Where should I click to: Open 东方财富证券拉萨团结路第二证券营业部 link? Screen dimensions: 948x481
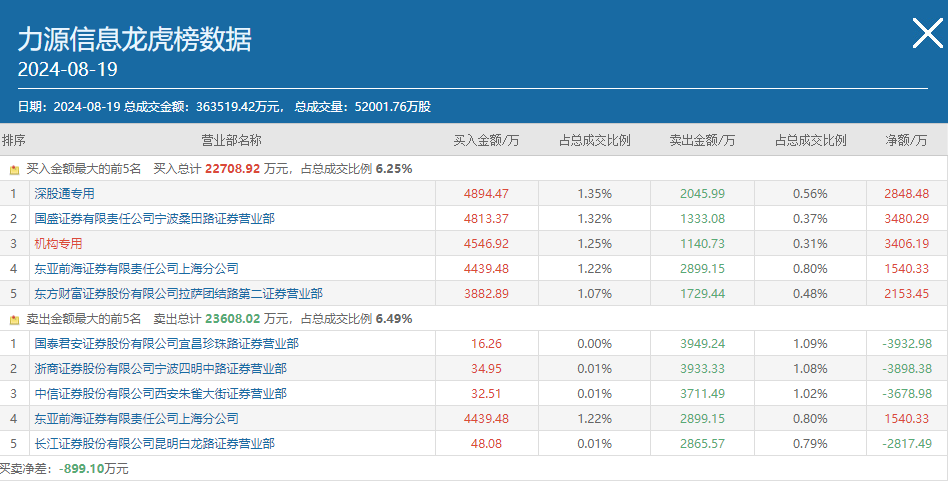[x=178, y=294]
